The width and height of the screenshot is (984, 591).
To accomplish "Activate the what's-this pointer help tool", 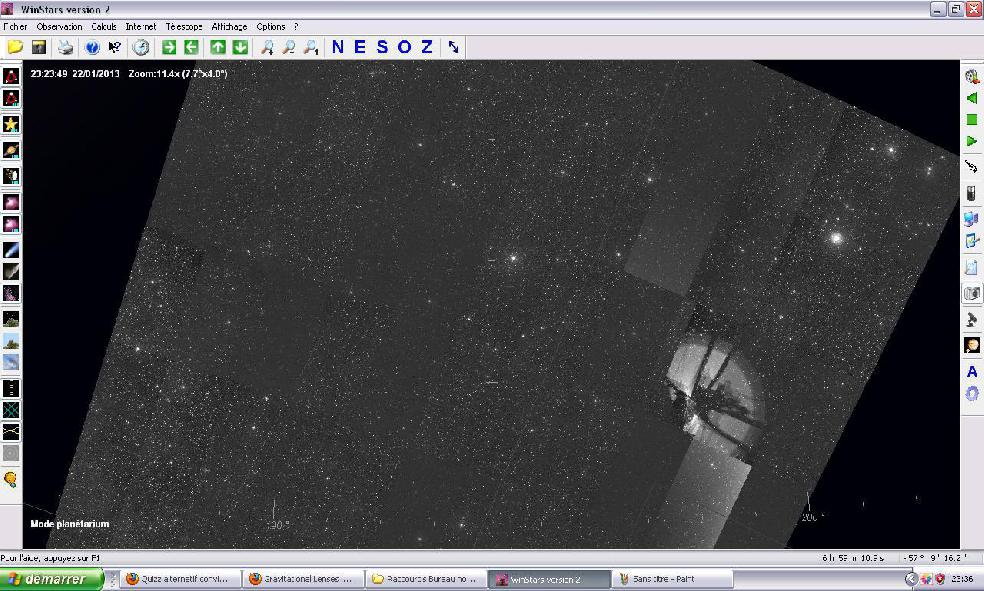I will coord(114,47).
